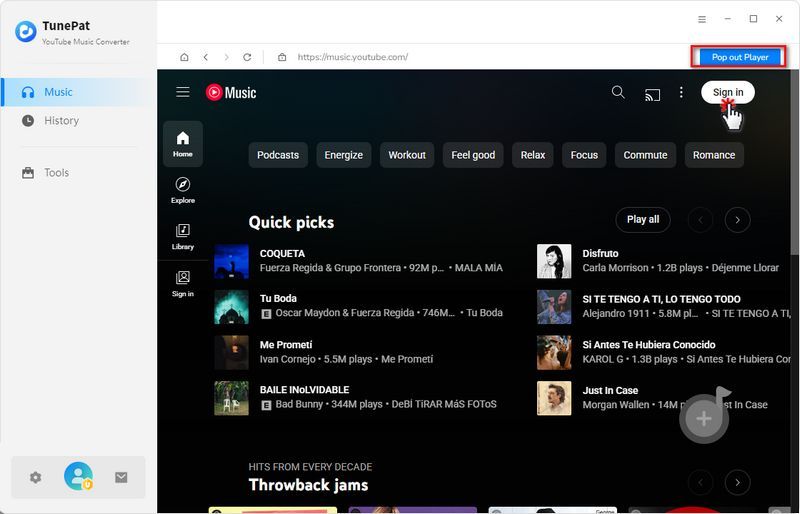Open the Tools section
This screenshot has height=514, width=800.
coord(56,172)
